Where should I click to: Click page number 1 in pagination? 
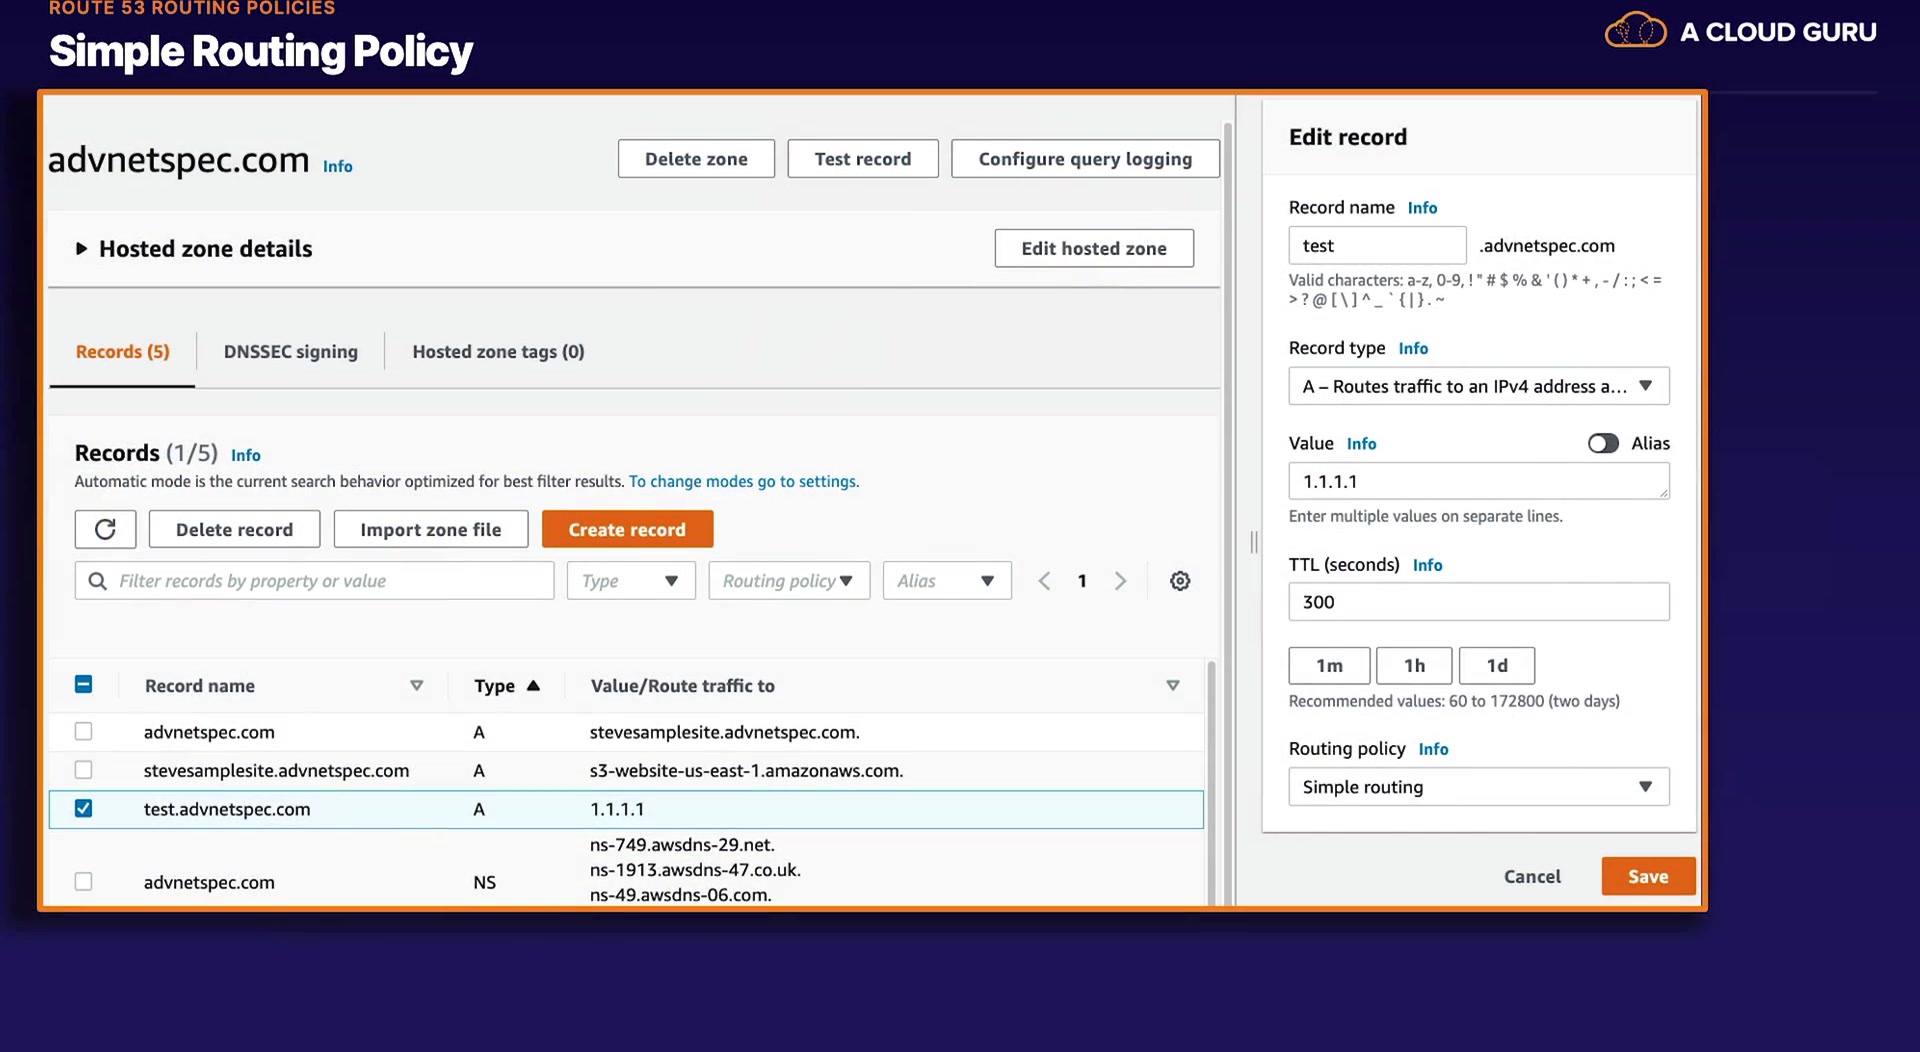coord(1082,581)
